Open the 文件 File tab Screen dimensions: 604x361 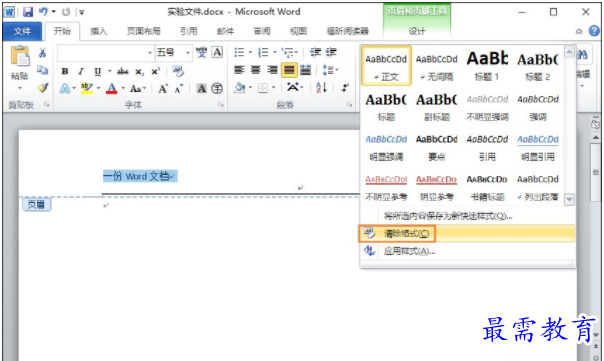[22, 31]
